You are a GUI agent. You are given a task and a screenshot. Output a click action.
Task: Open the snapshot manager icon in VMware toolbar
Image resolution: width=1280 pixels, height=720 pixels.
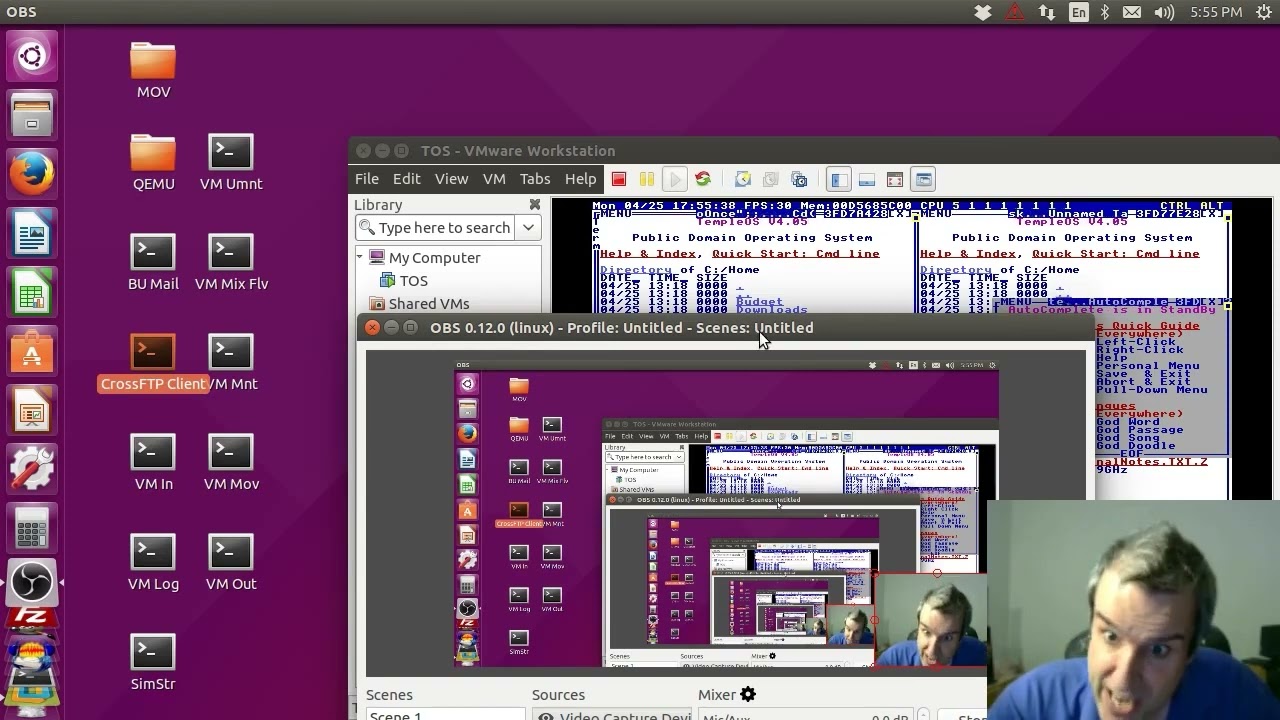[799, 179]
